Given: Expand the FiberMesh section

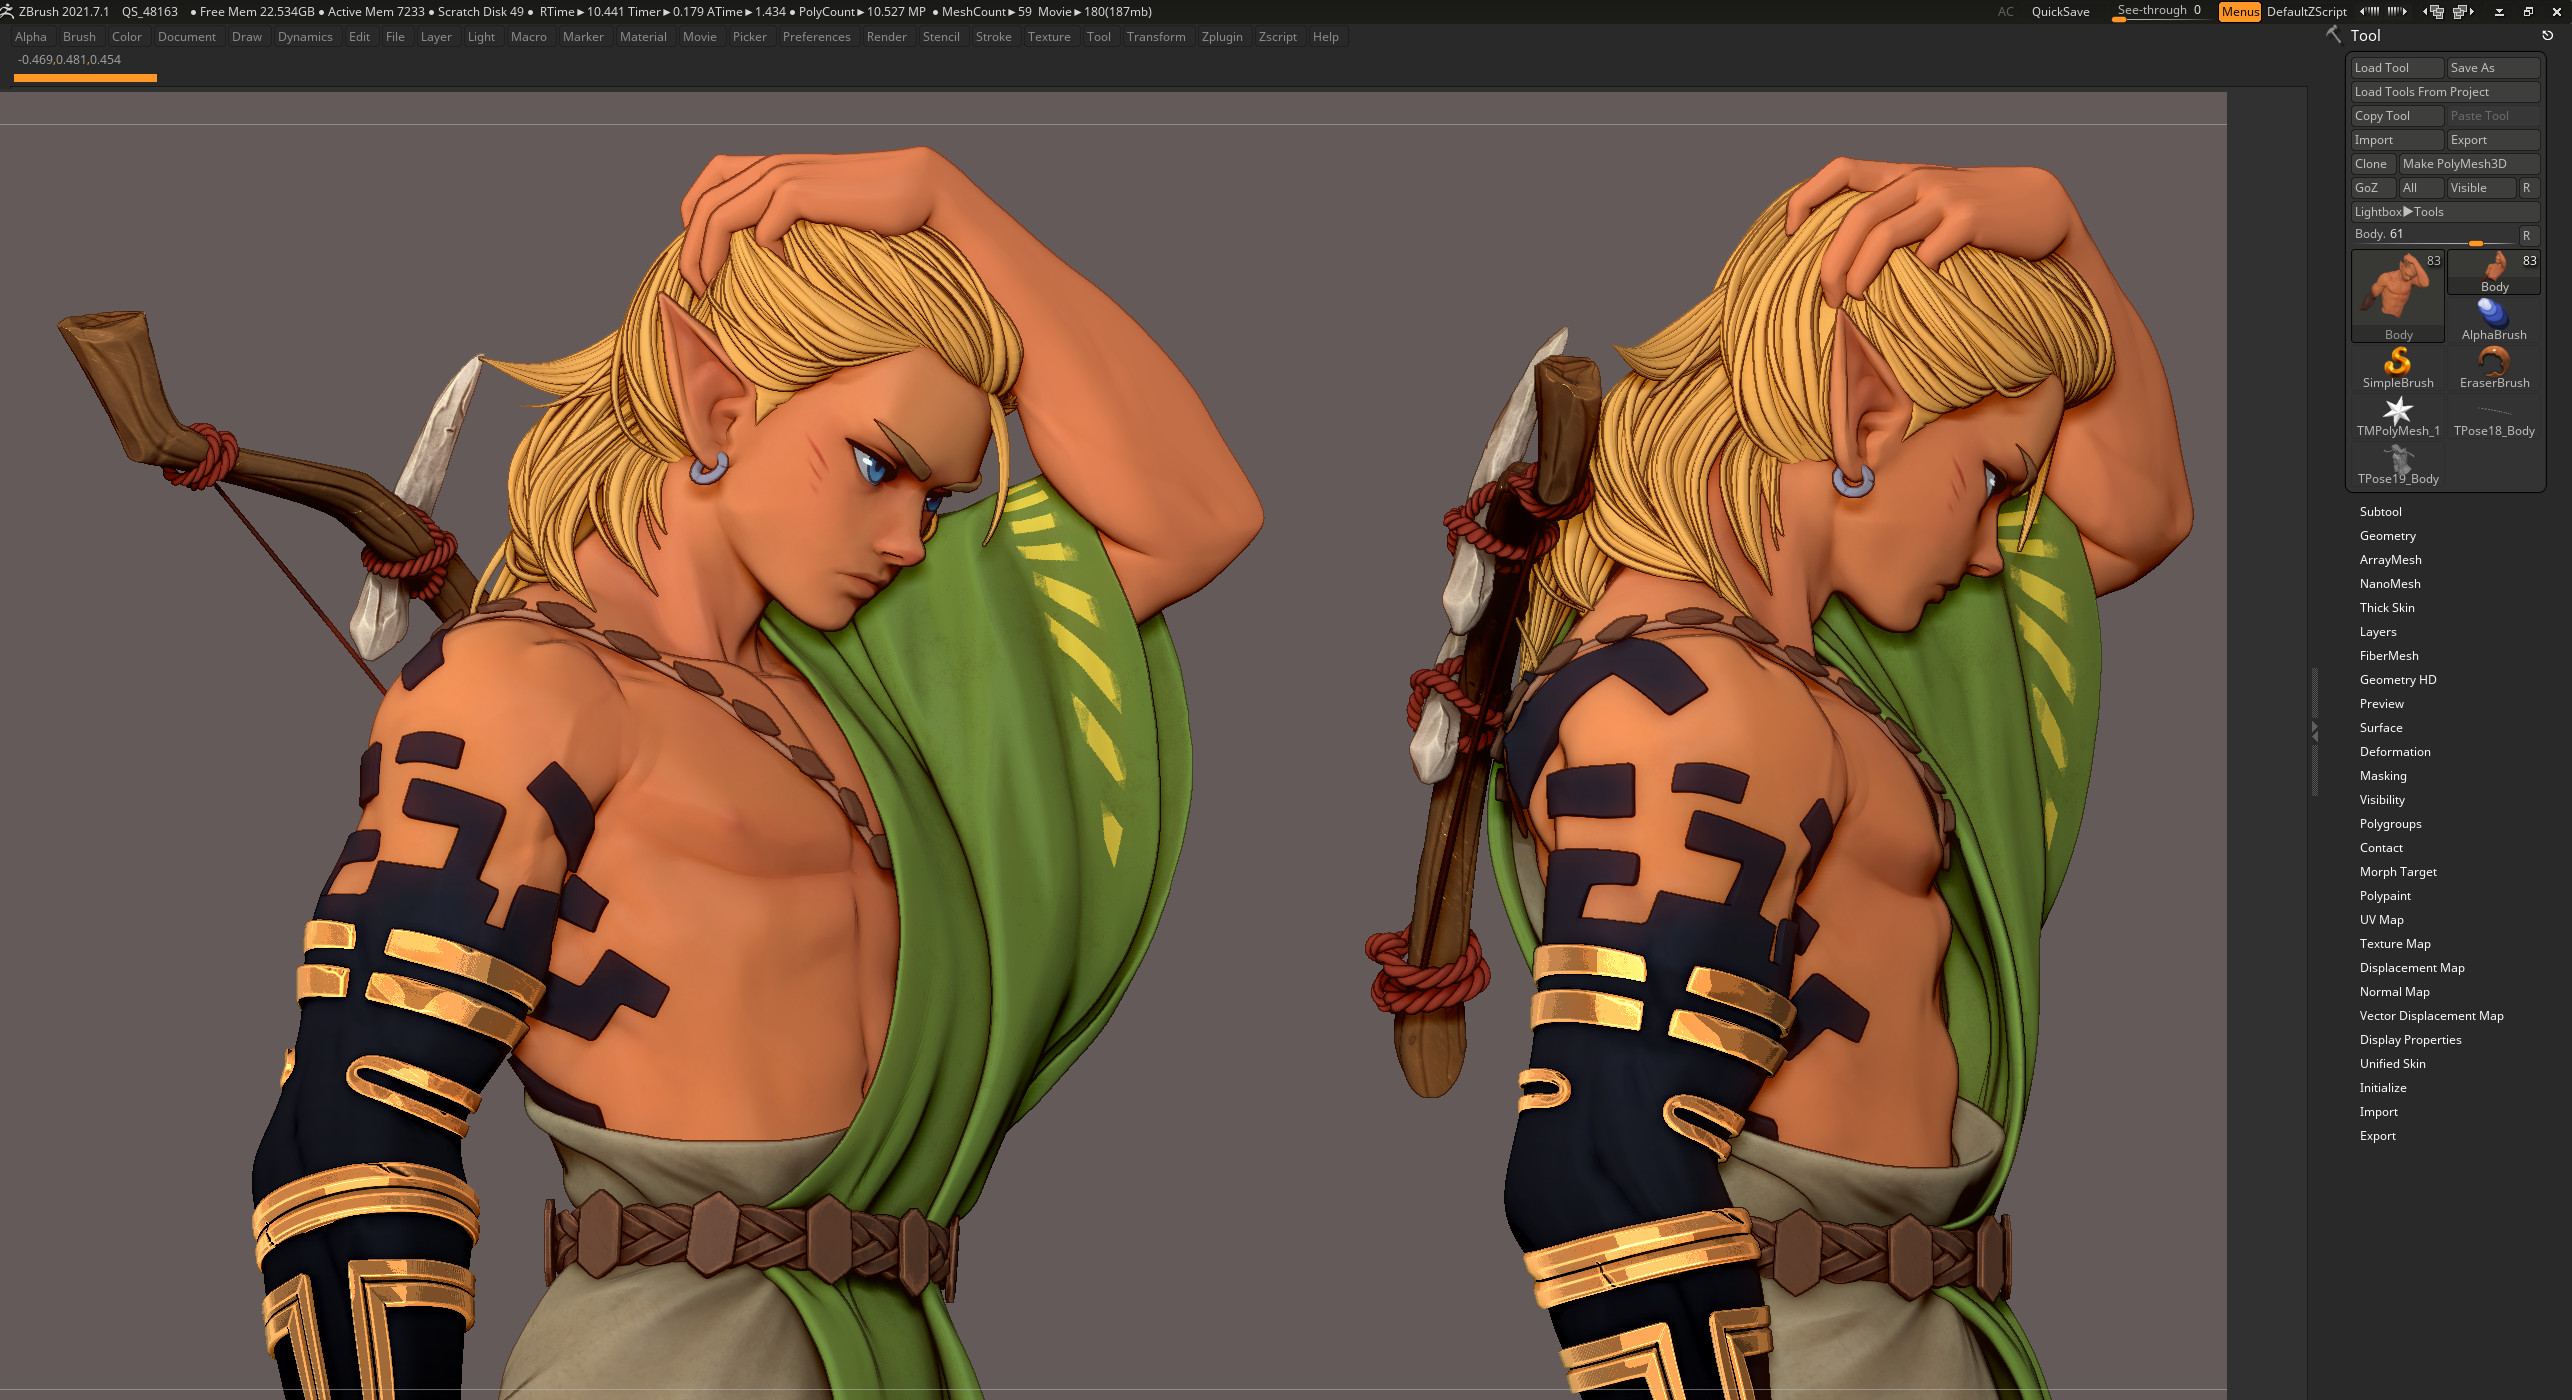Looking at the screenshot, I should click(x=2389, y=656).
